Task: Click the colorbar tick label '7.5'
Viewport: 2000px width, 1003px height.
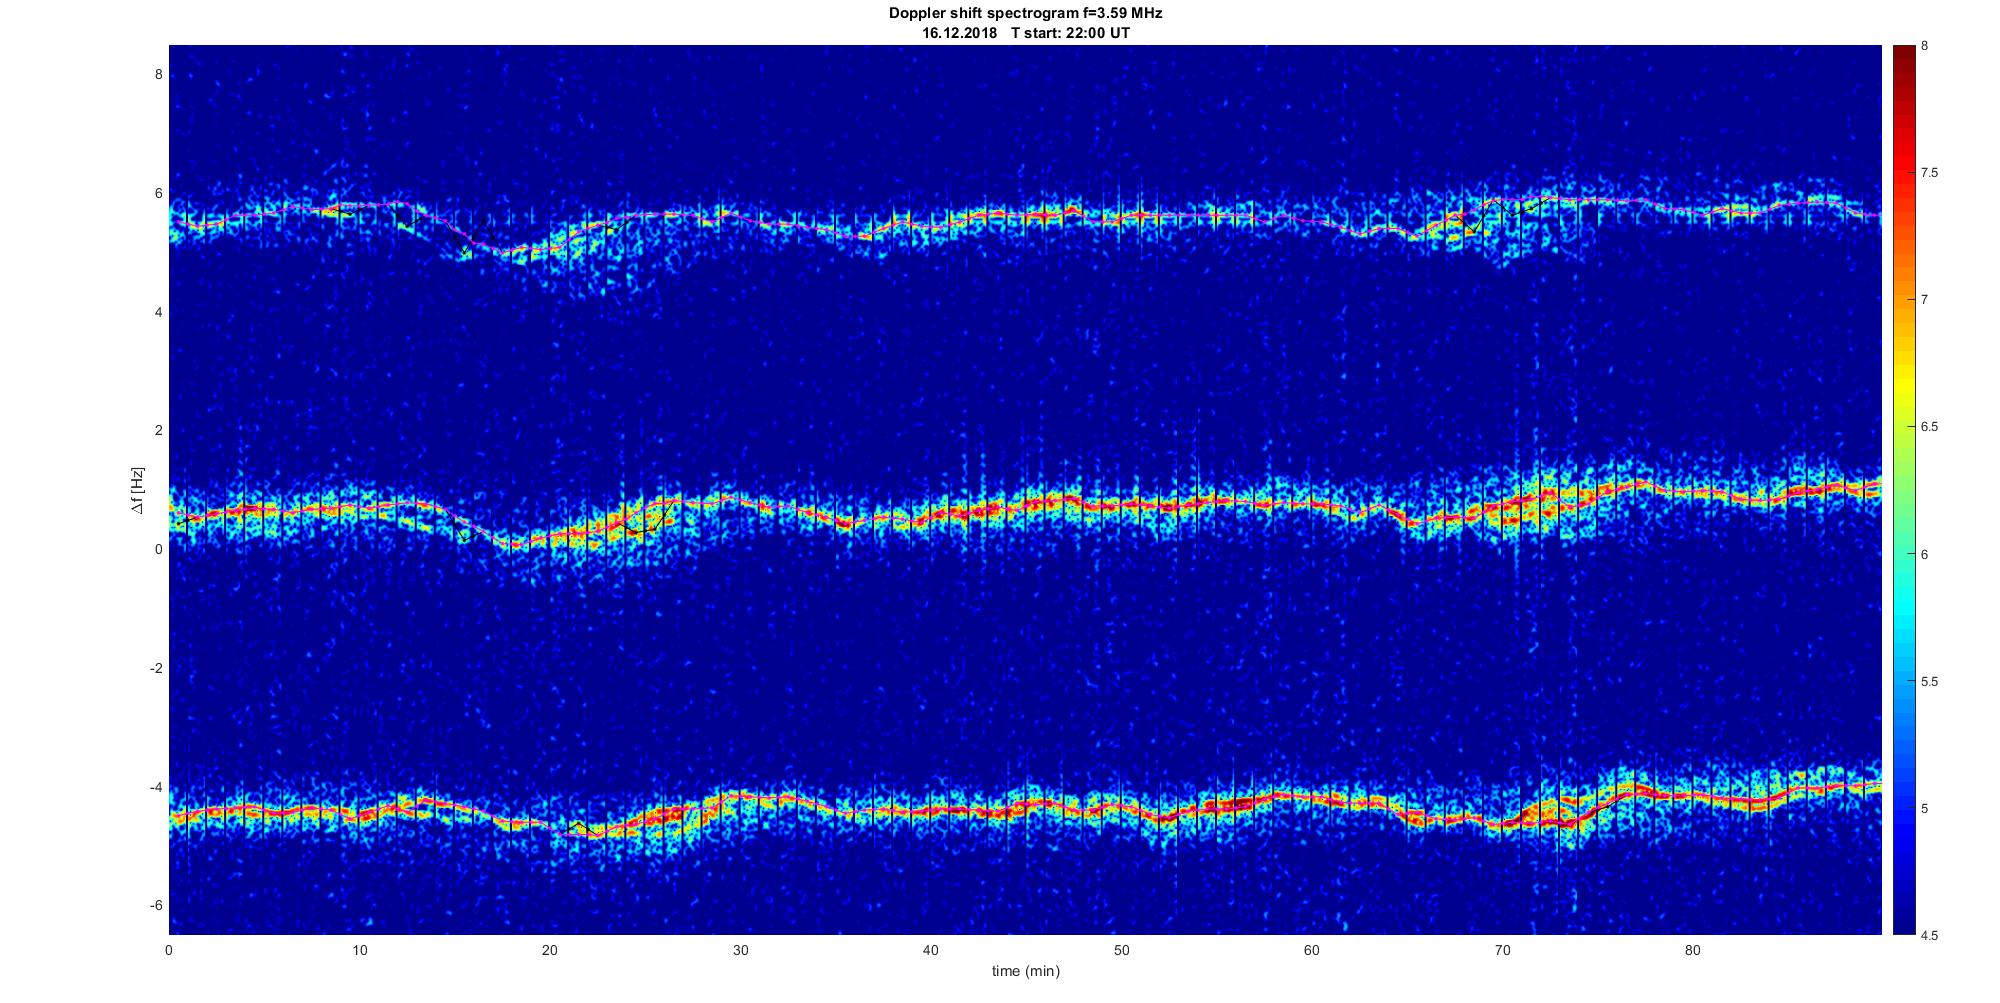Action: click(1929, 173)
